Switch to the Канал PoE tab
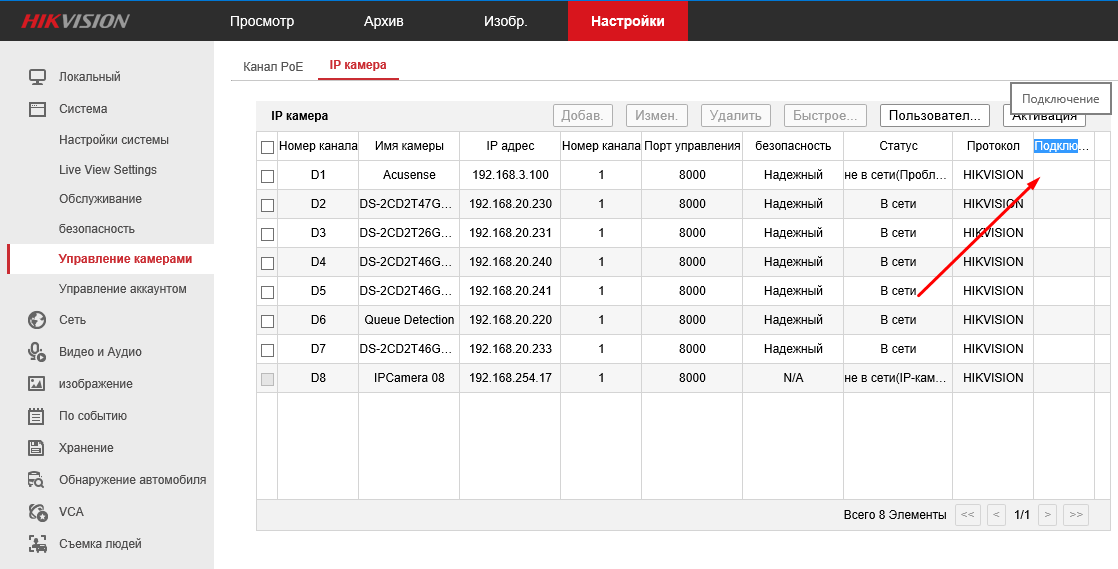The height and width of the screenshot is (569, 1118). point(273,66)
